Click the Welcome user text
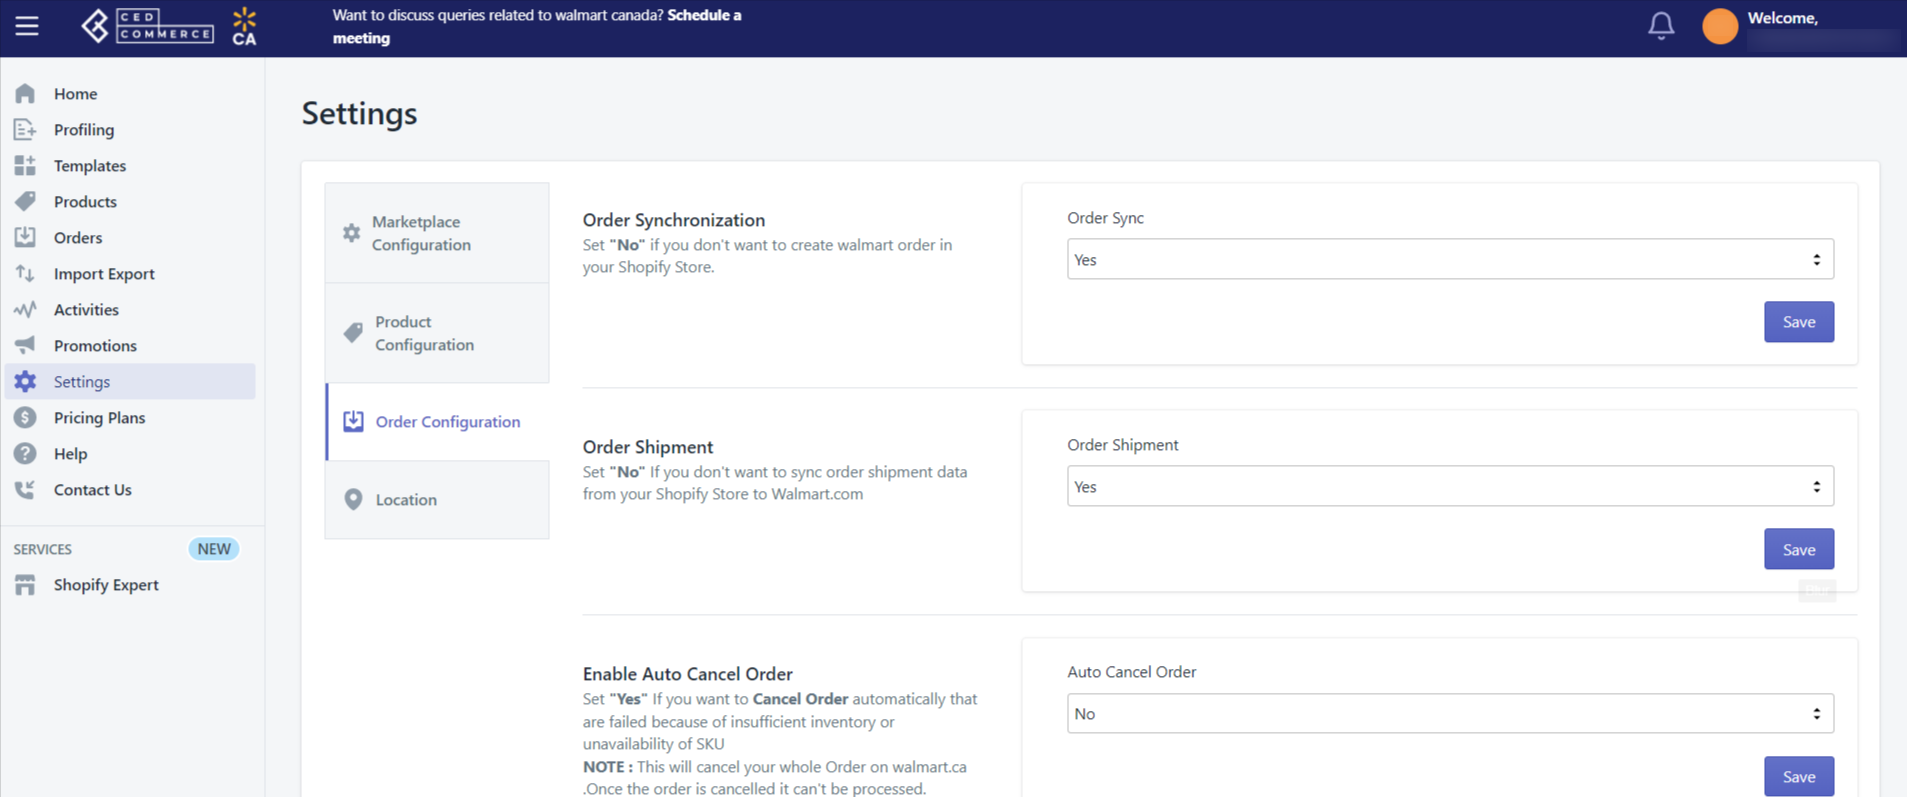 pyautogui.click(x=1782, y=18)
